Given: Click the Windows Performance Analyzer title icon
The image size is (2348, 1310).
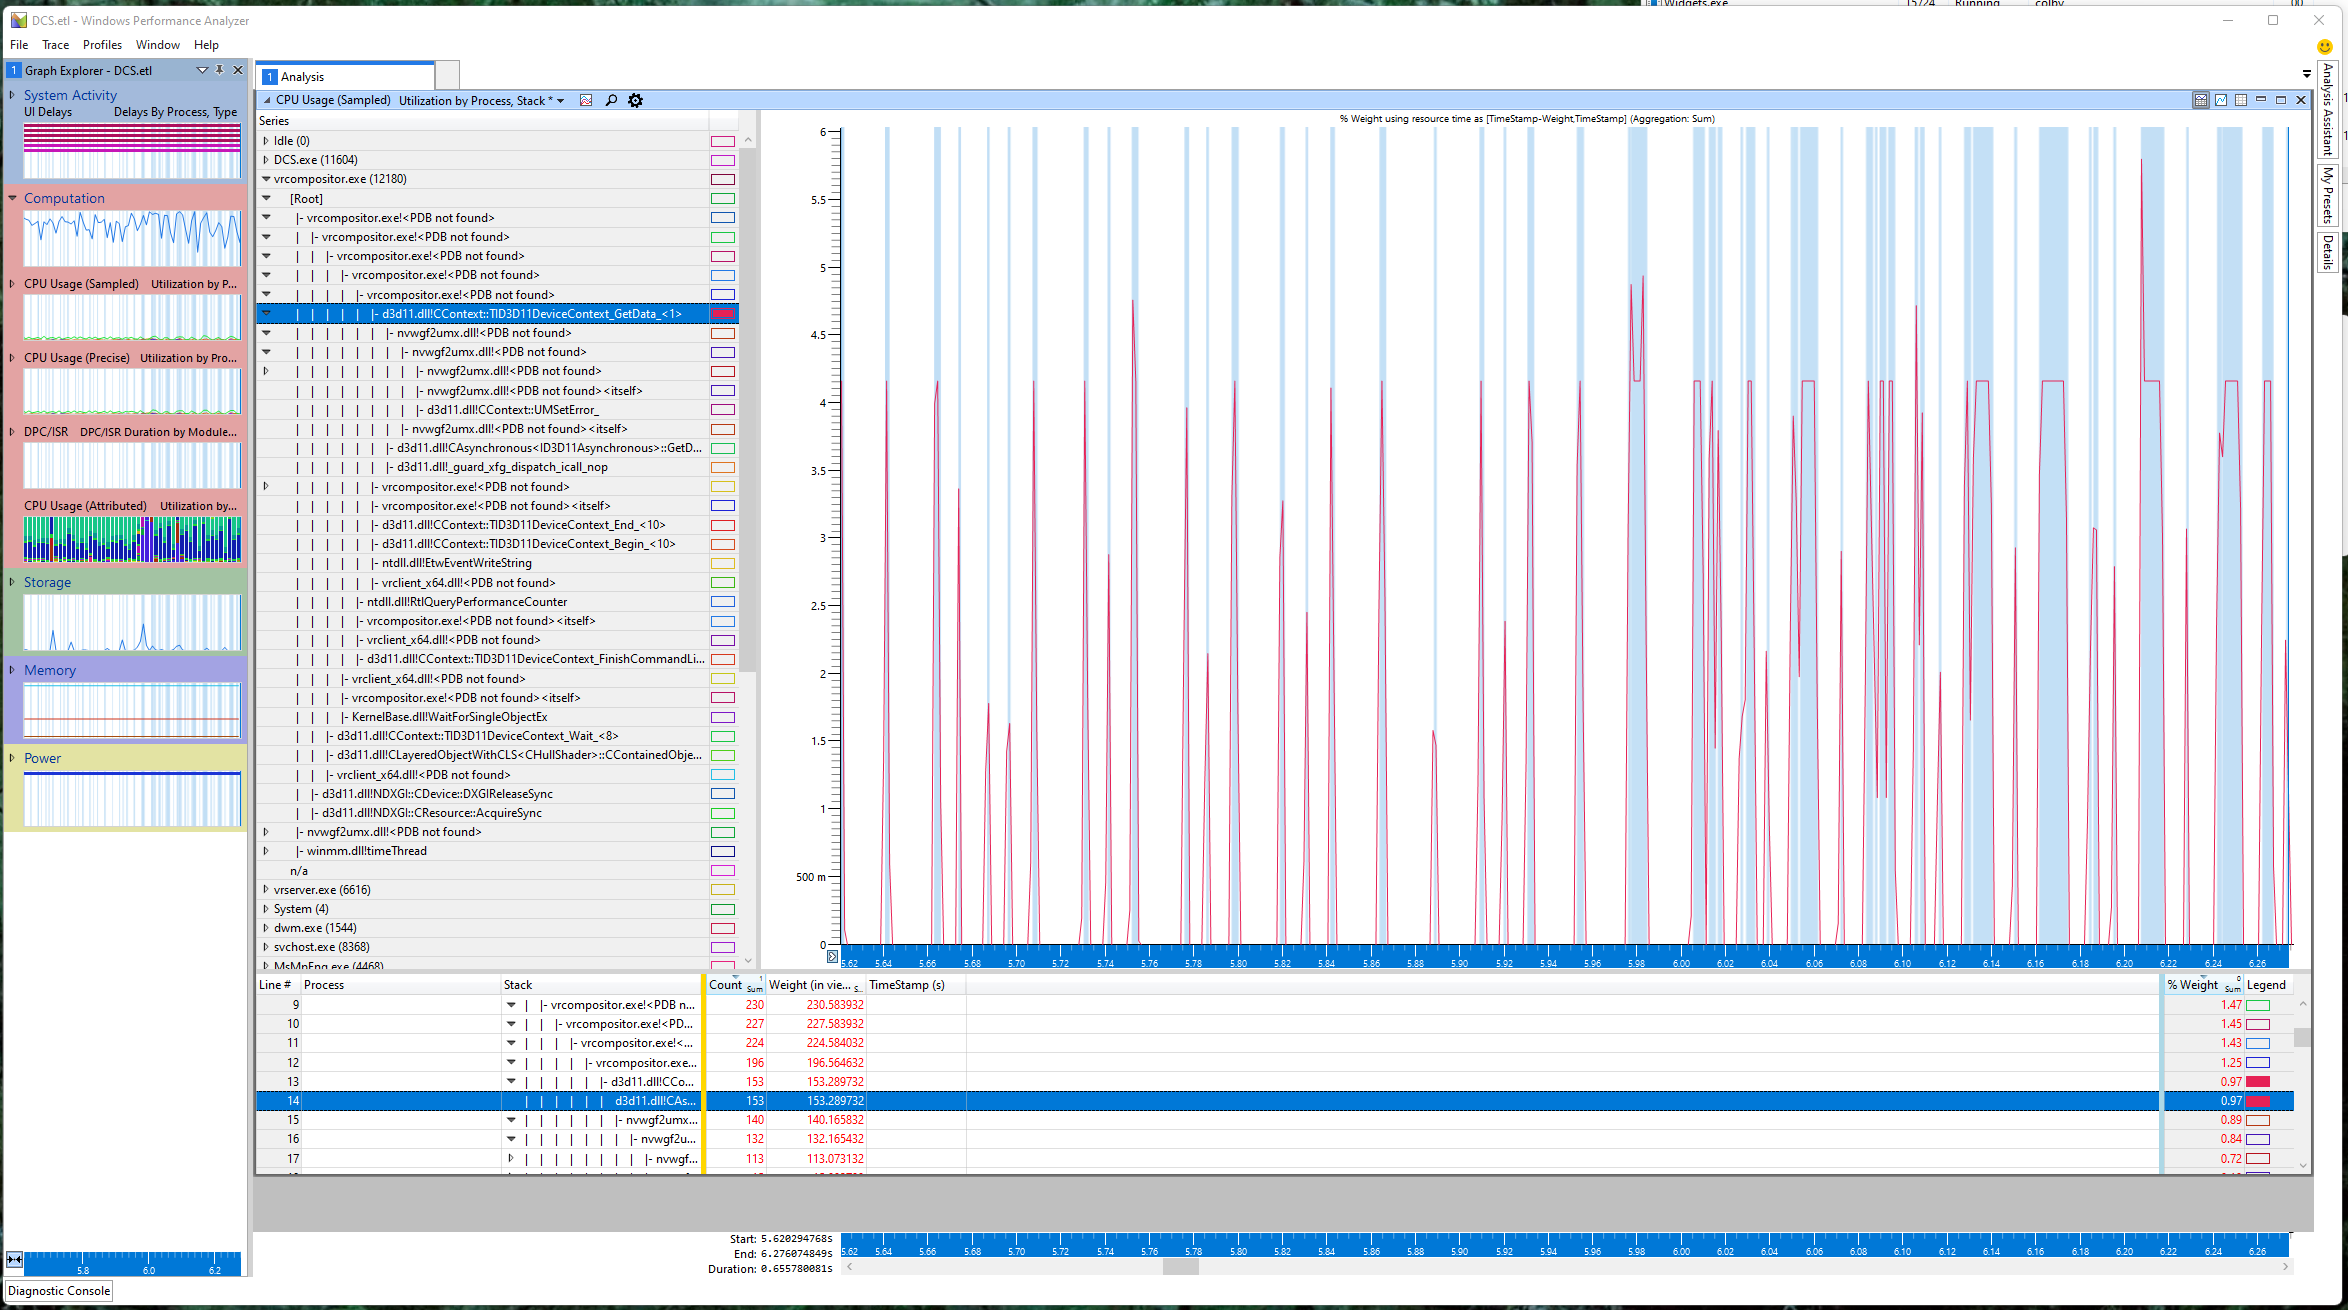Looking at the screenshot, I should [19, 20].
